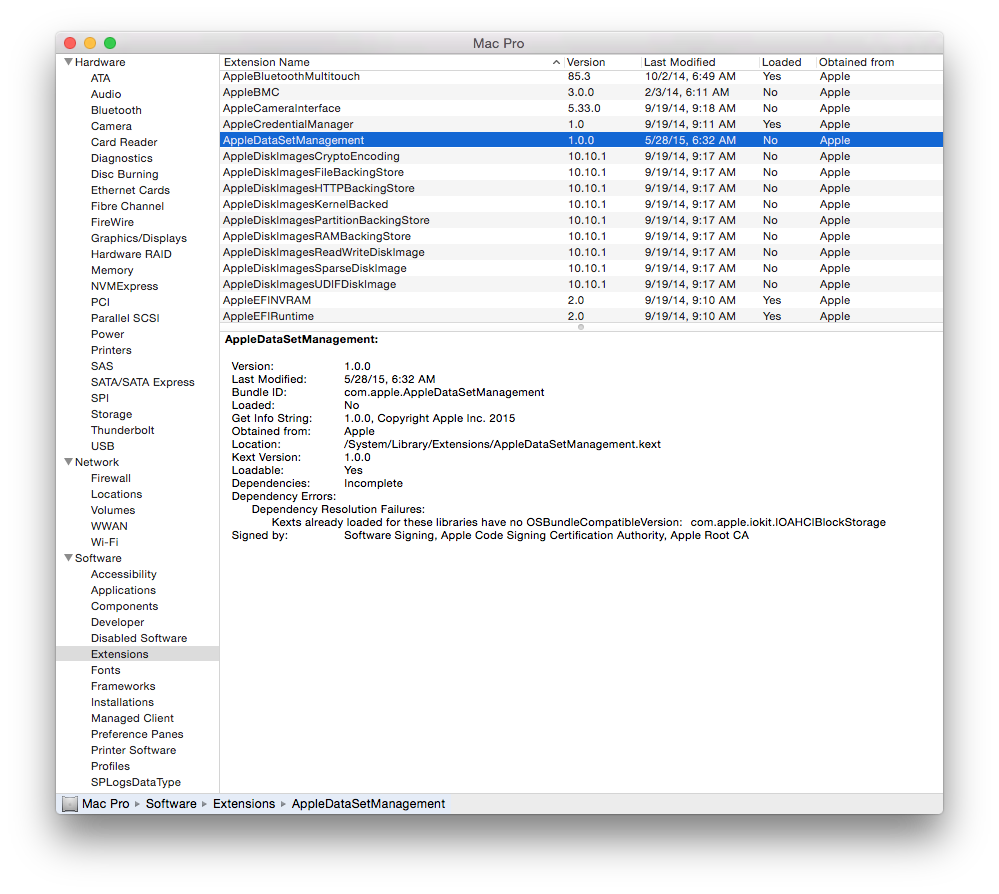Open Disc Burning section
The height and width of the screenshot is (894, 999).
pyautogui.click(x=124, y=174)
